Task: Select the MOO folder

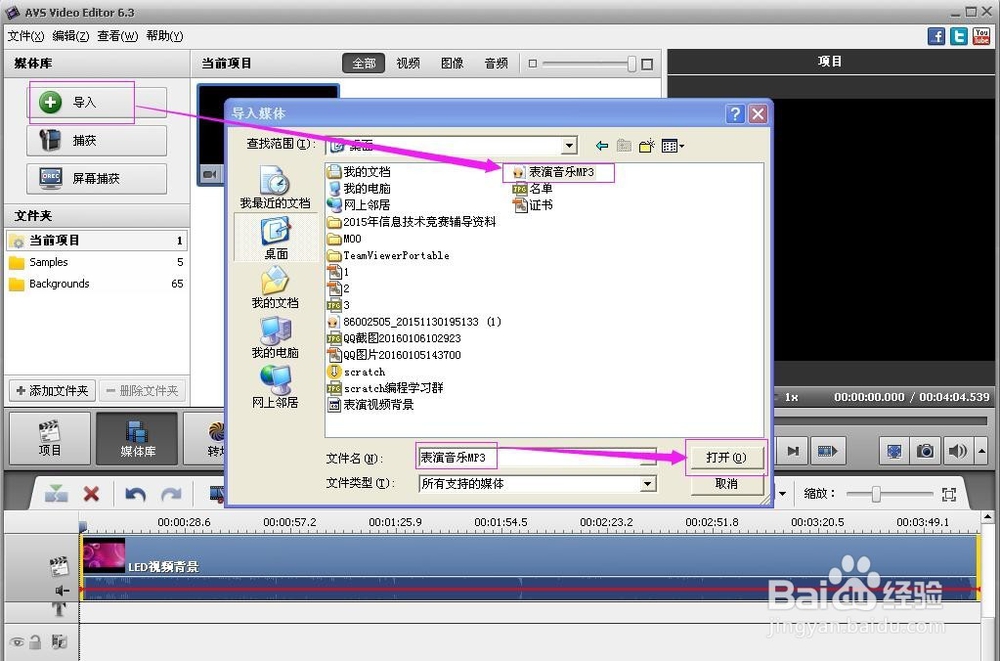Action: pos(344,239)
